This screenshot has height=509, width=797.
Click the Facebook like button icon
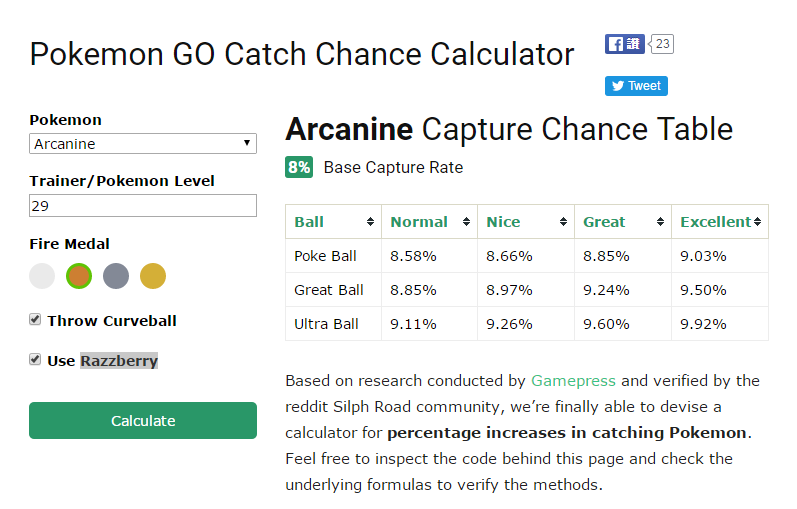(x=625, y=44)
